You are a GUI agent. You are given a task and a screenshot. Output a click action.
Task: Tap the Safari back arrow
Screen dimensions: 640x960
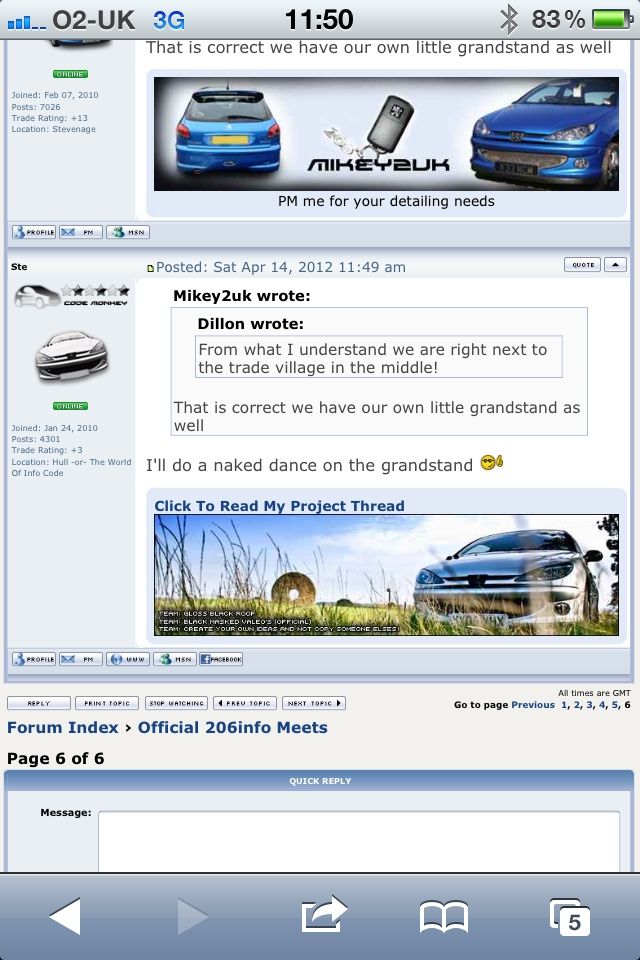65,915
